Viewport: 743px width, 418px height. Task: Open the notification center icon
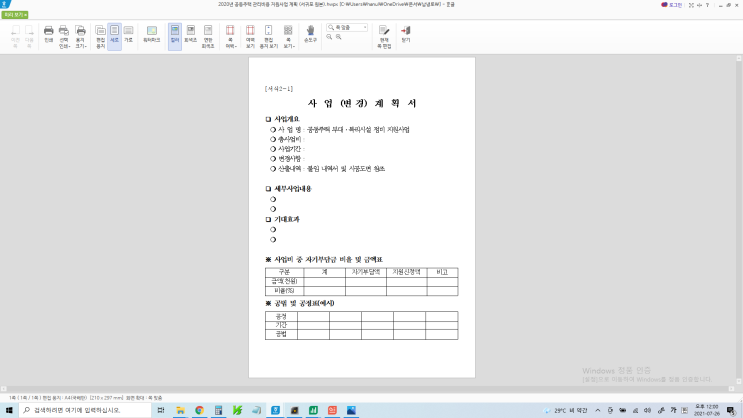[x=731, y=410]
